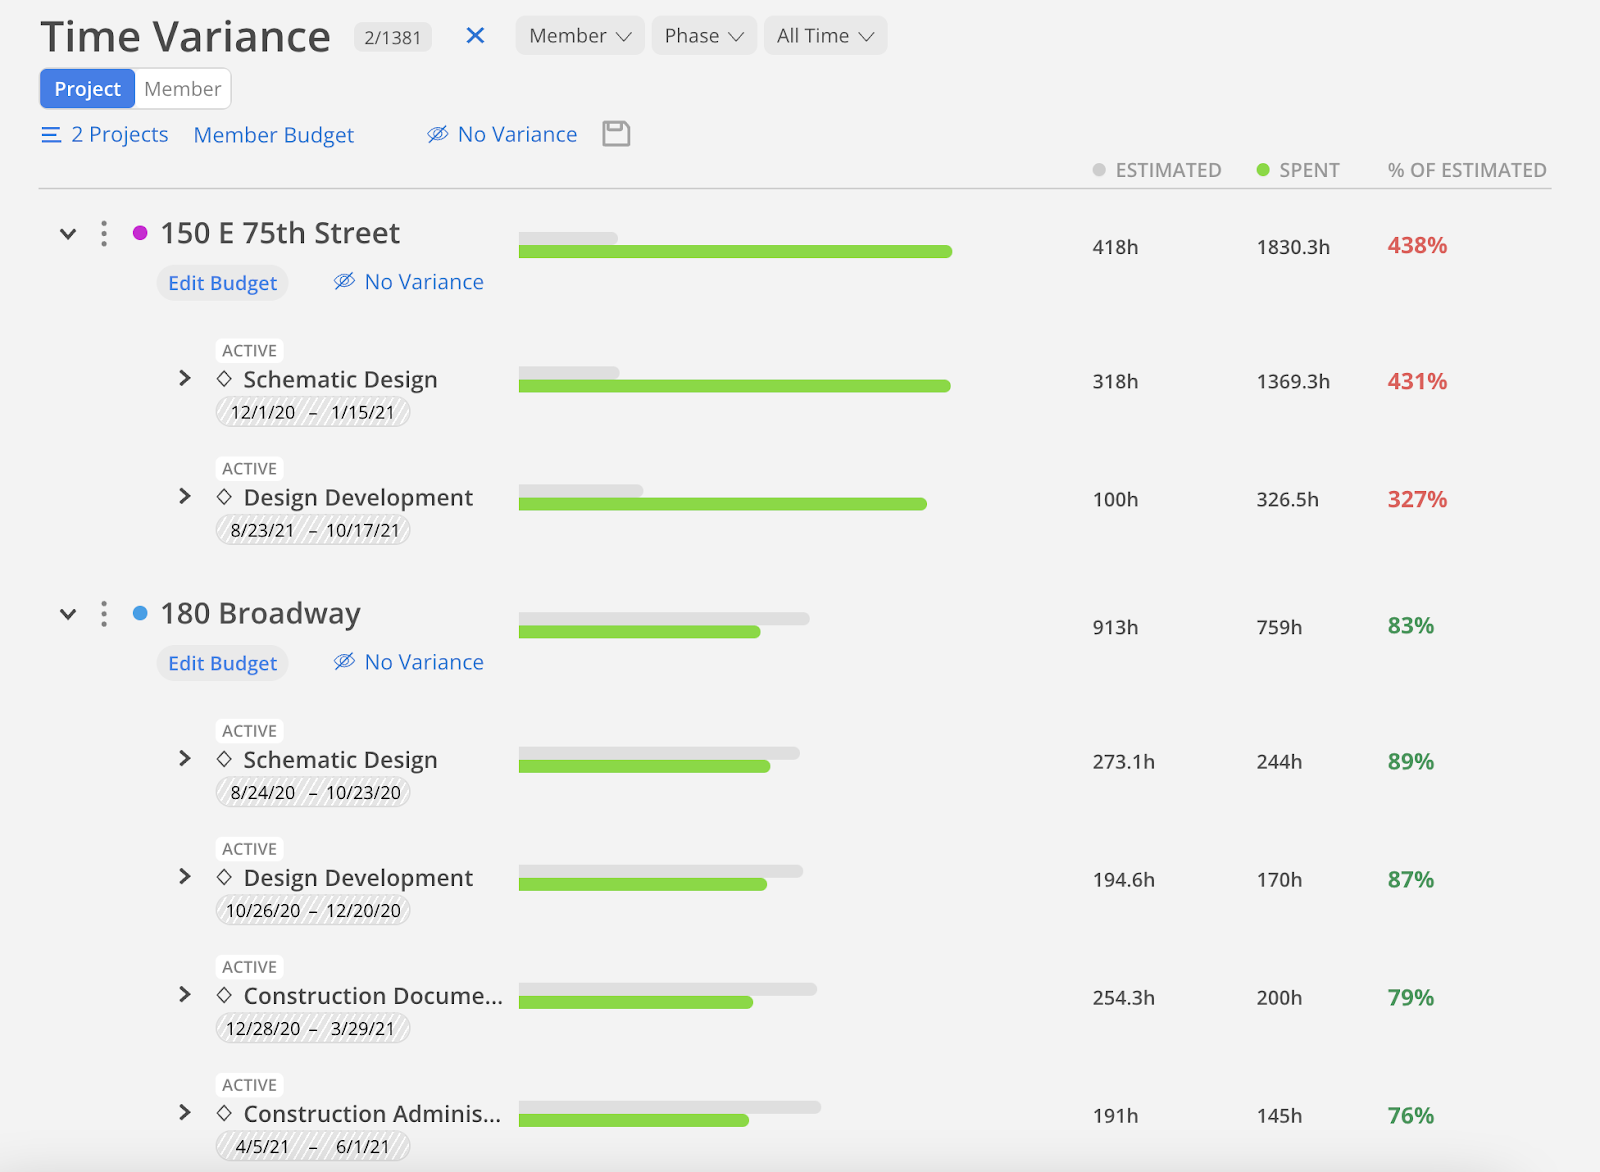1600x1172 pixels.
Task: Open the All Time date range dropdown
Action: point(825,36)
